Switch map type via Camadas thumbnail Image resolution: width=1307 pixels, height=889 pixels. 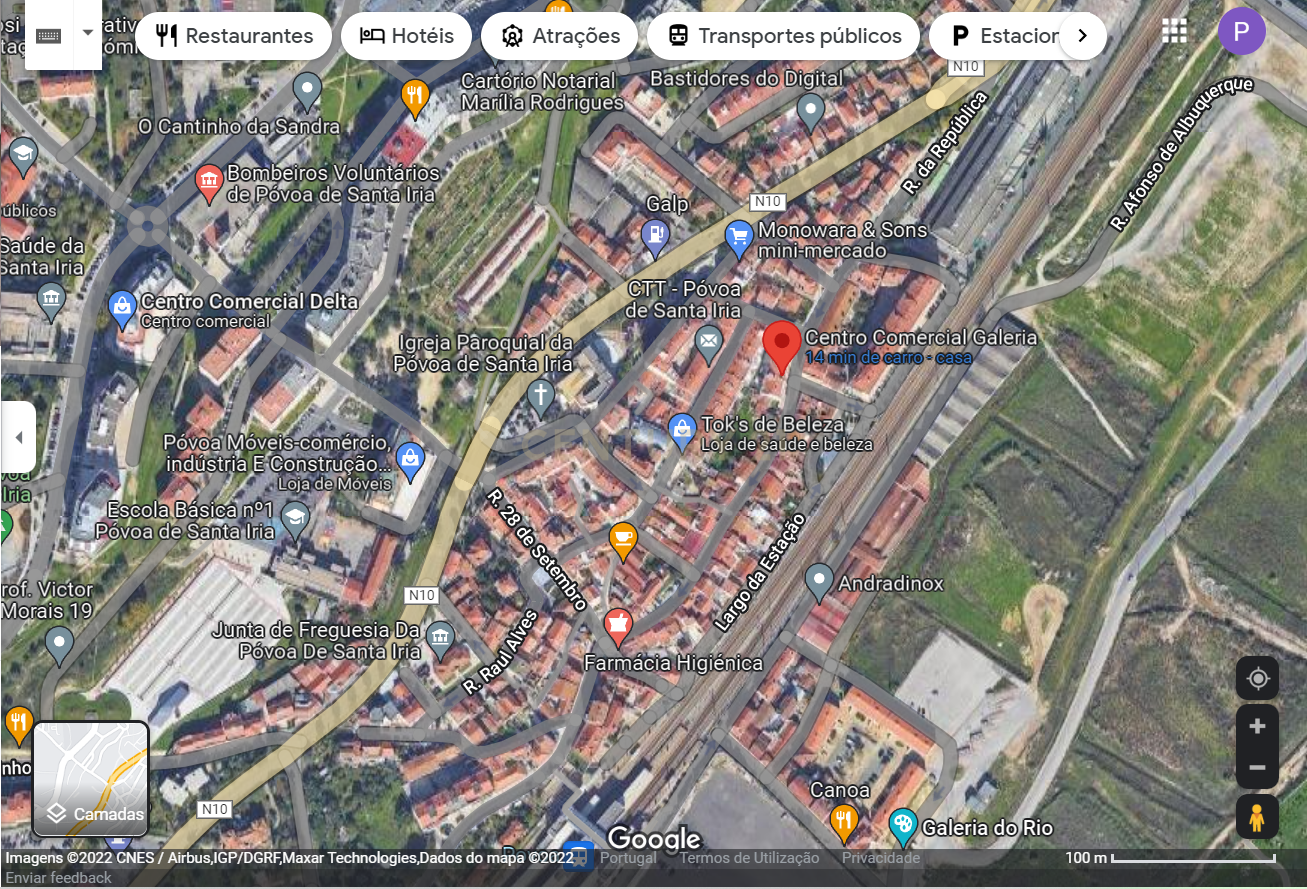91,779
